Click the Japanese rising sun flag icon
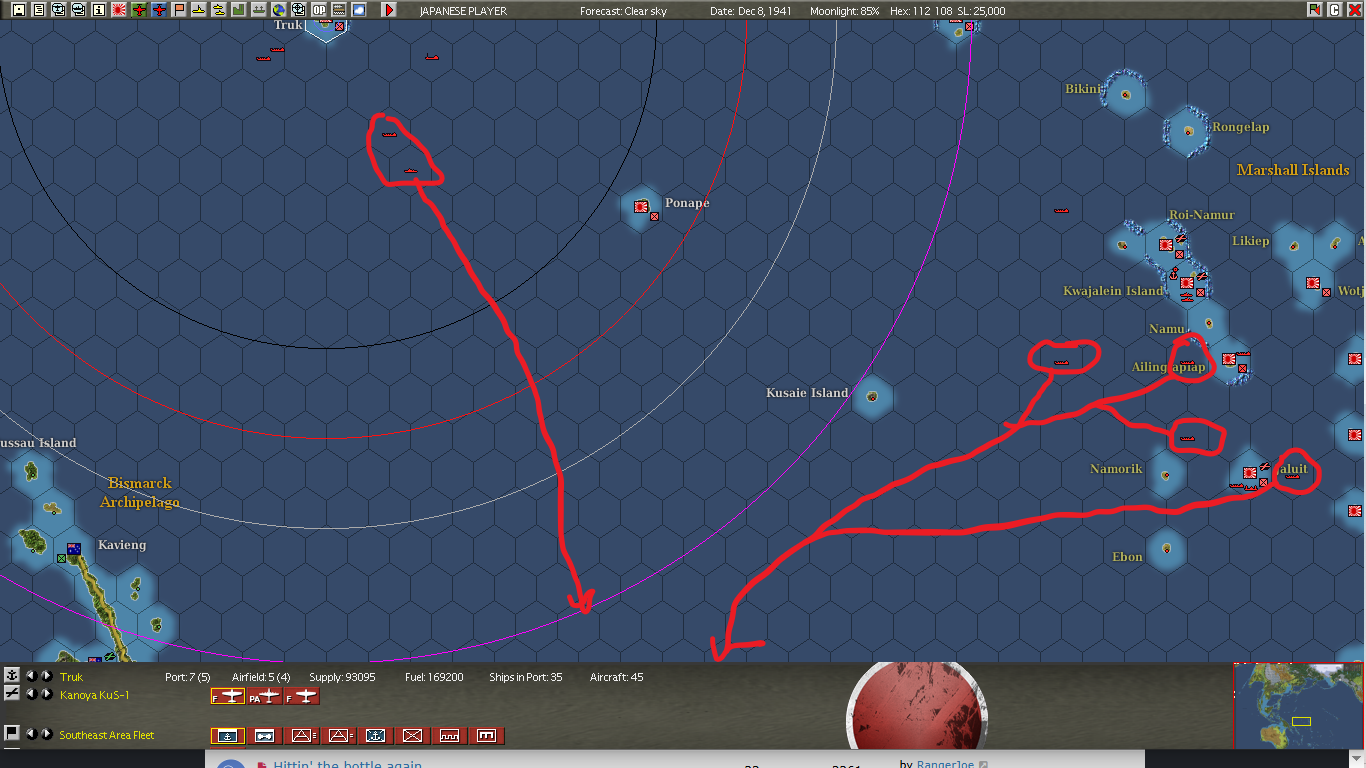 [x=119, y=10]
